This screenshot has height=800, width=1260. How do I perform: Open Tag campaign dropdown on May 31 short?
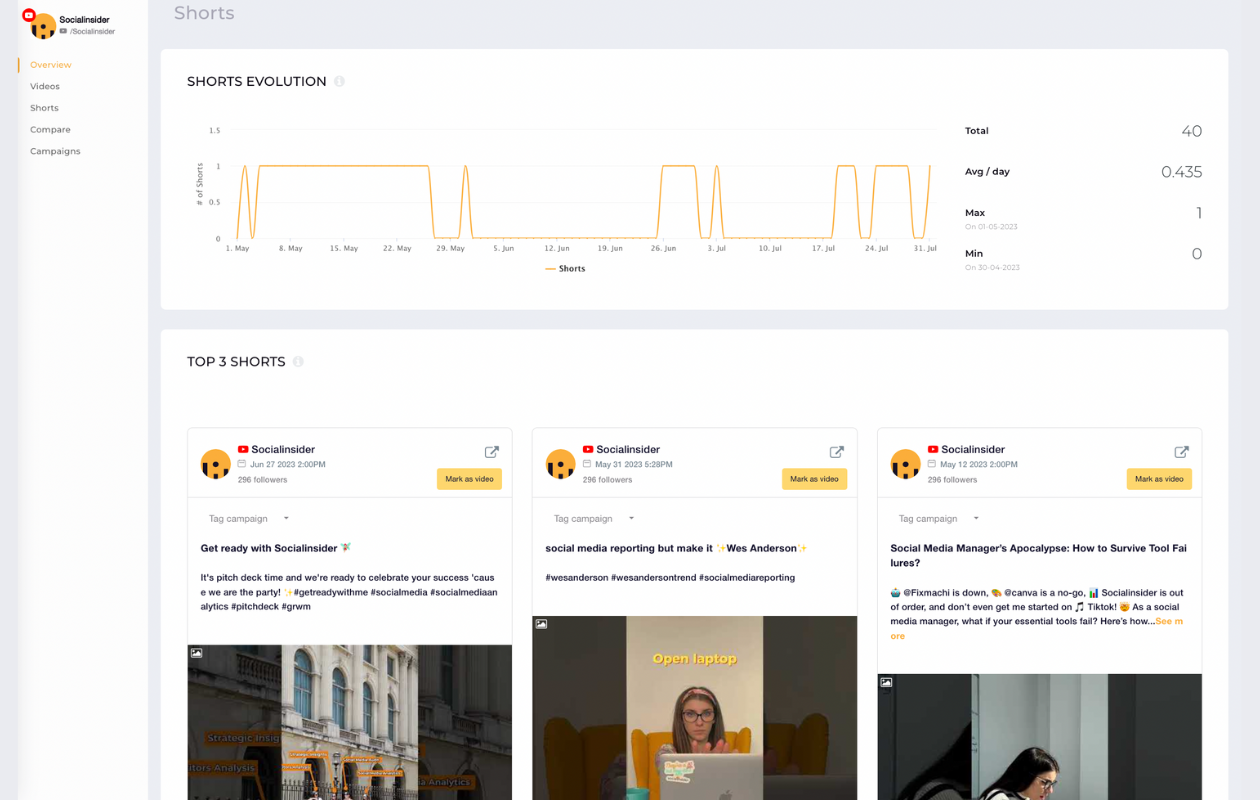tap(593, 519)
